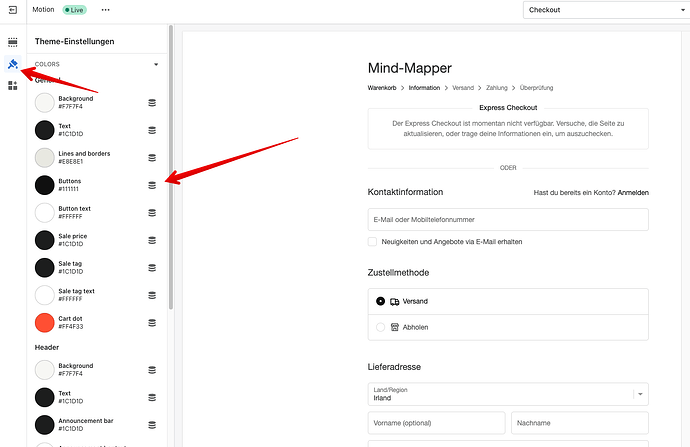This screenshot has width=690, height=447.
Task: Check Neuigkeiten und Angebote via E-Mail erhalten
Action: (372, 242)
